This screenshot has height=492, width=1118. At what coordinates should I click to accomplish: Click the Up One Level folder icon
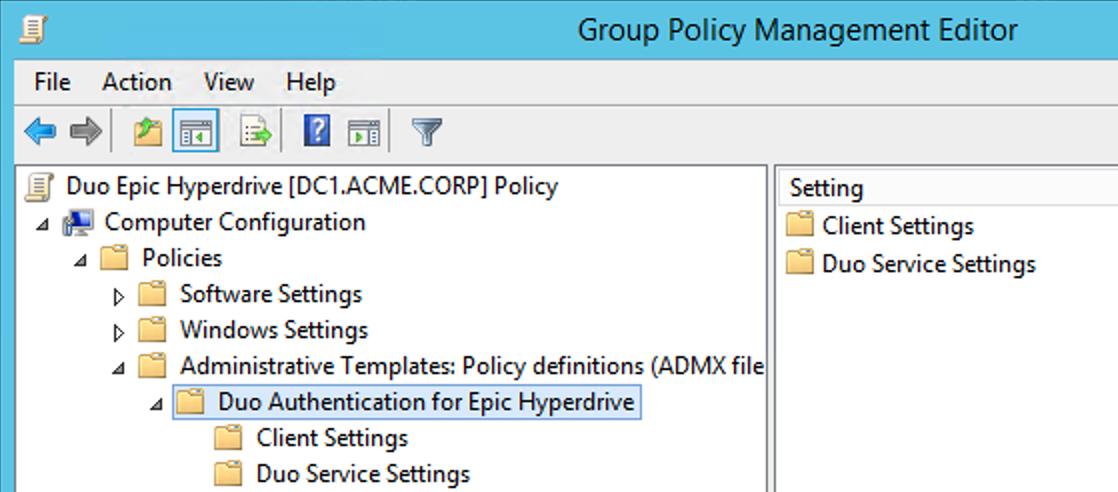click(148, 131)
